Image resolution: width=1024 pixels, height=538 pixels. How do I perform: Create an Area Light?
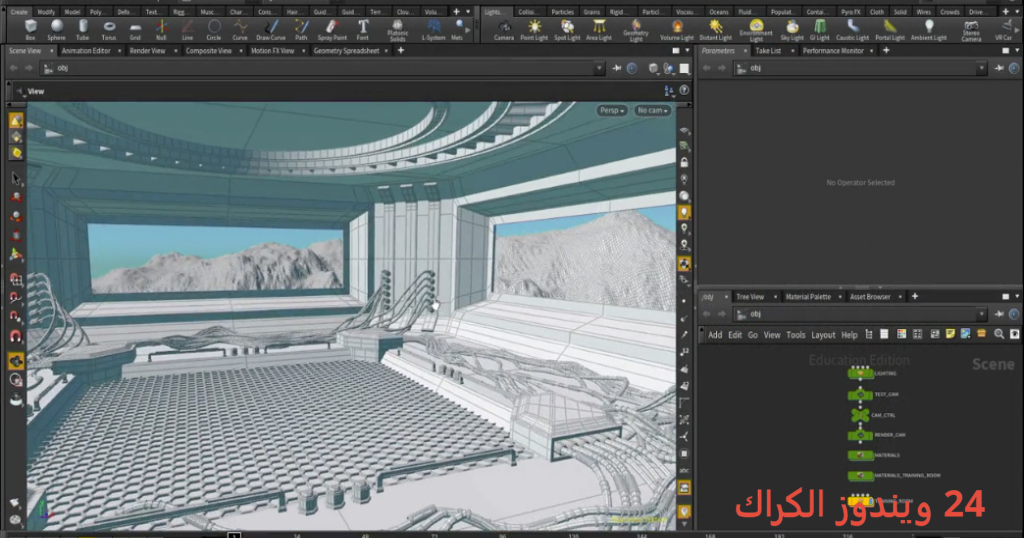click(x=599, y=29)
